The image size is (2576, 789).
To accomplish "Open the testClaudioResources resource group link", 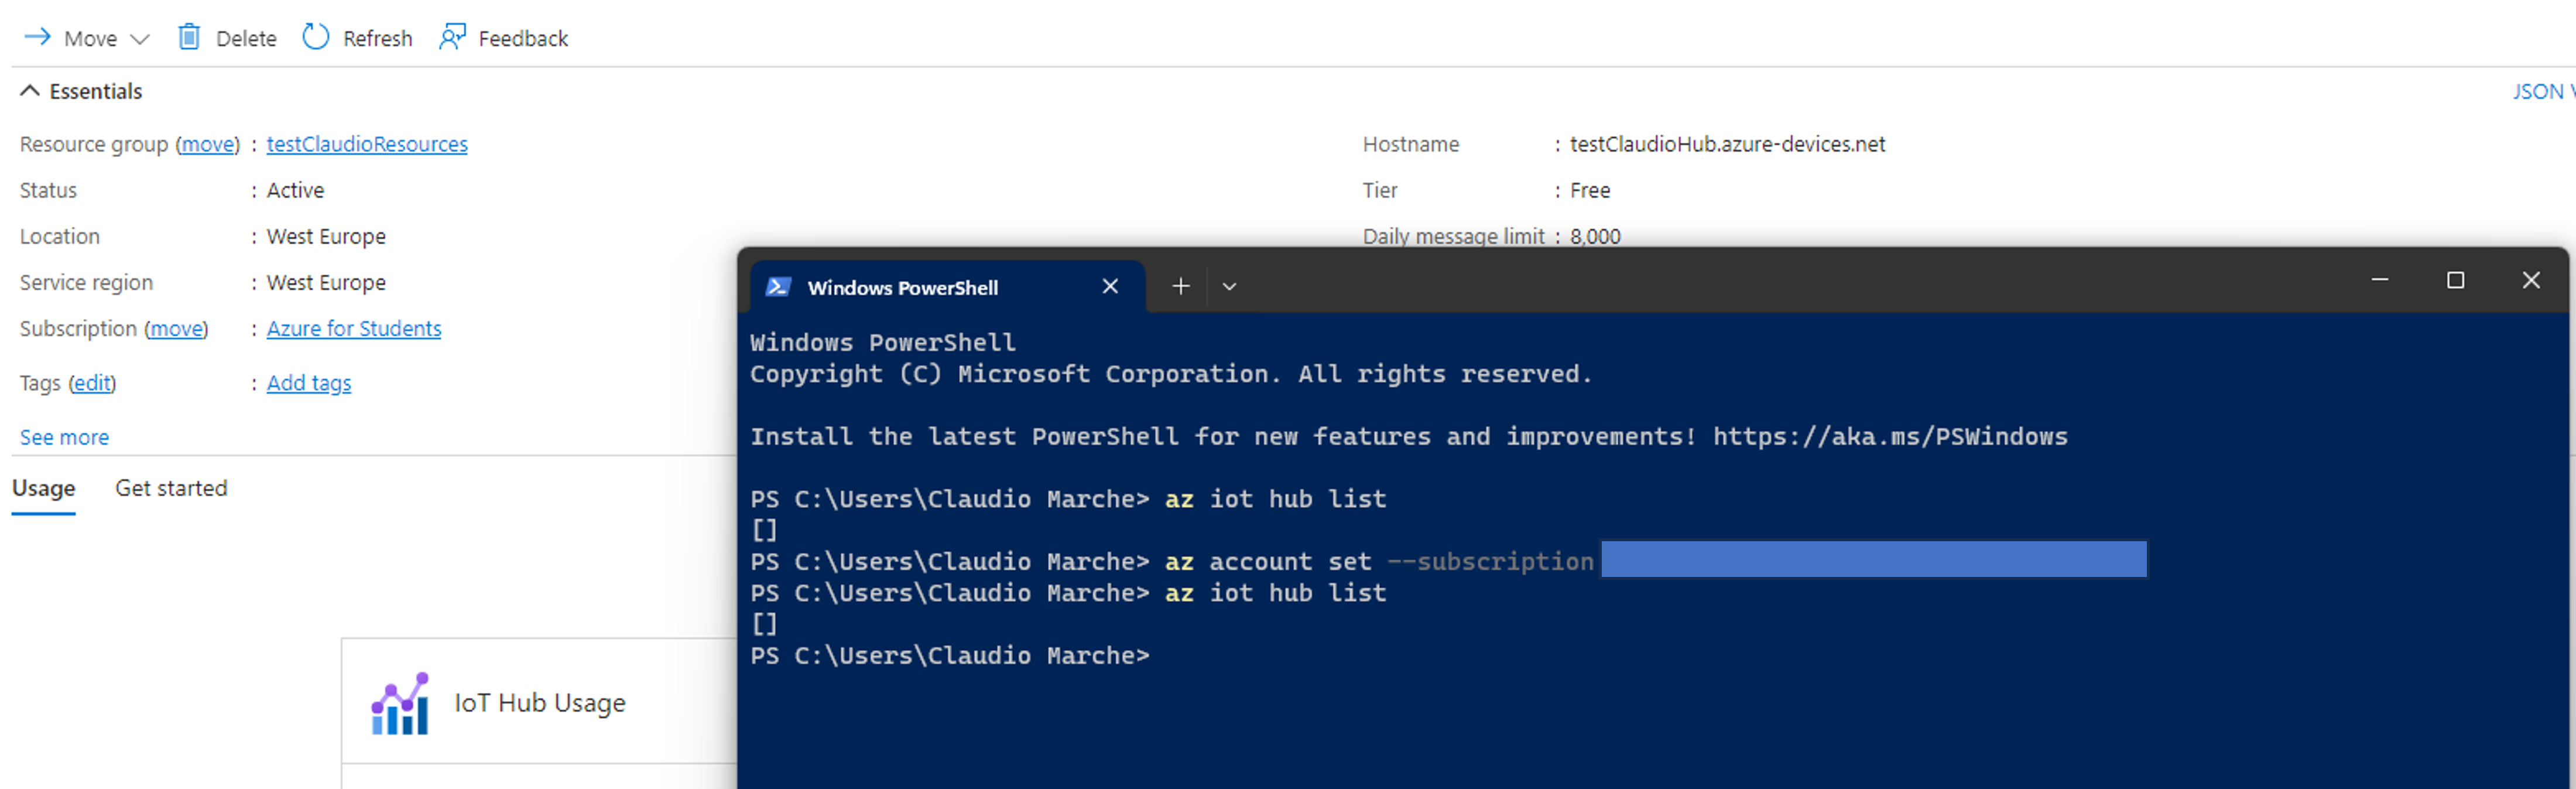I will (366, 144).
